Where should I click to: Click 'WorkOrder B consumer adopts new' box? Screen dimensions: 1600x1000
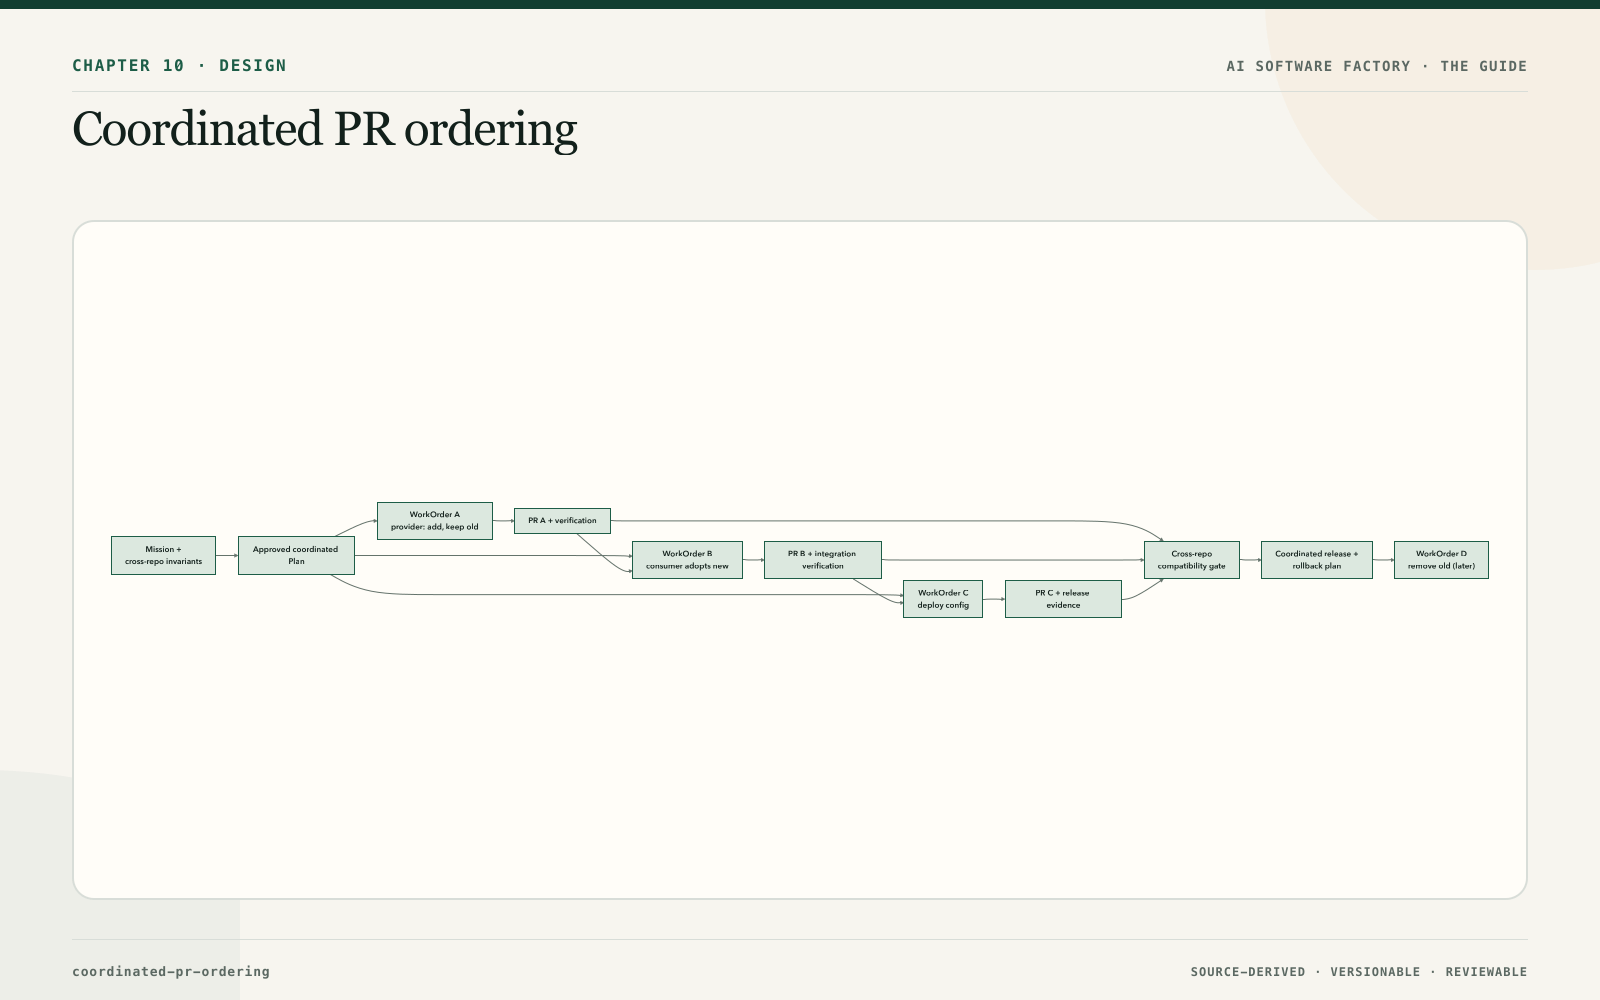(x=687, y=560)
